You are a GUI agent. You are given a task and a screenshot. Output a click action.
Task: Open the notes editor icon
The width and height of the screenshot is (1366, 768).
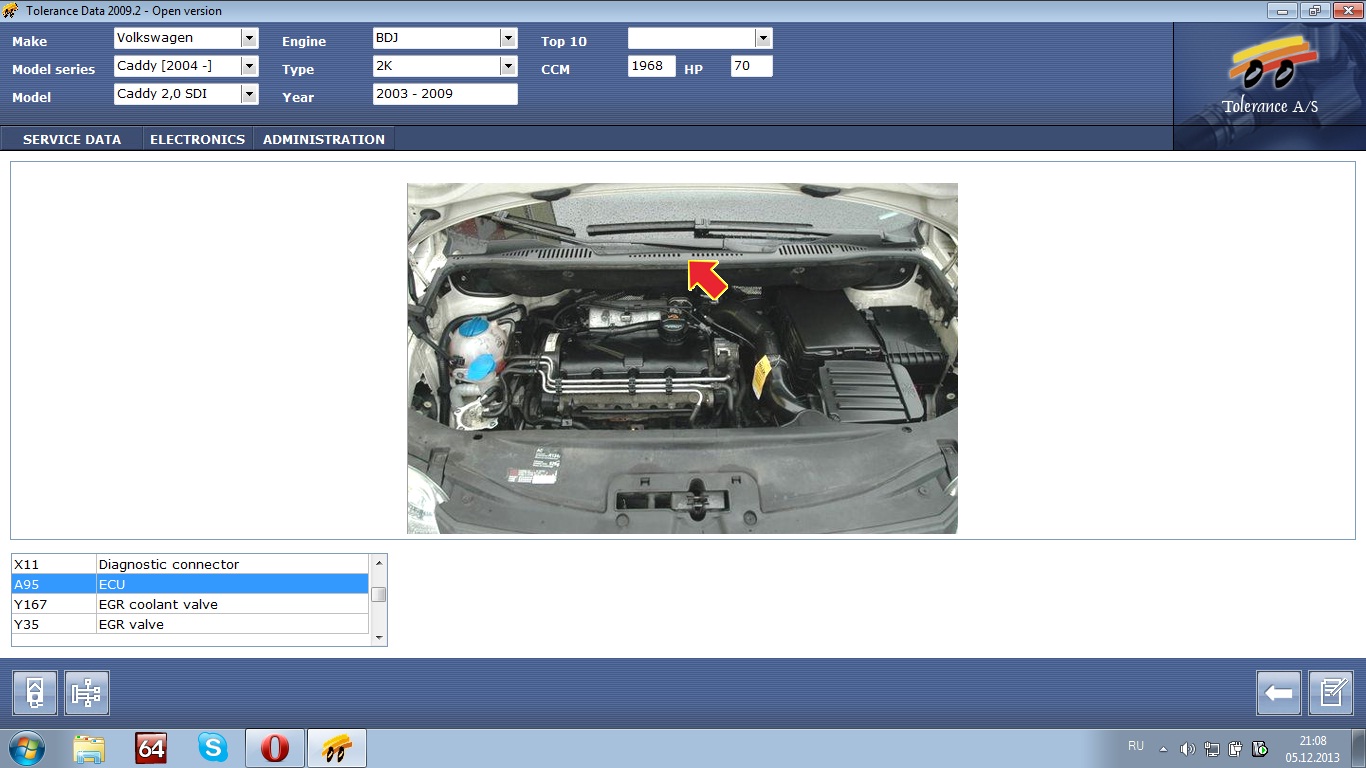pyautogui.click(x=1331, y=692)
